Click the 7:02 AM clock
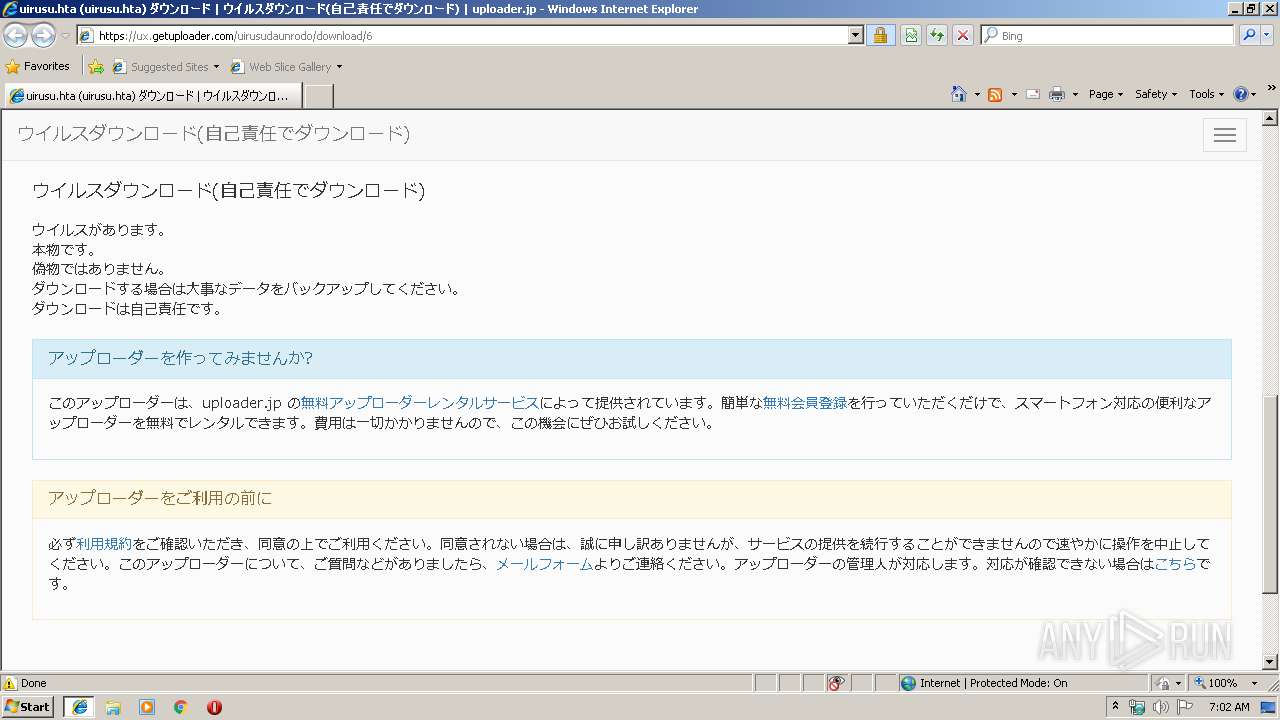 [1229, 707]
